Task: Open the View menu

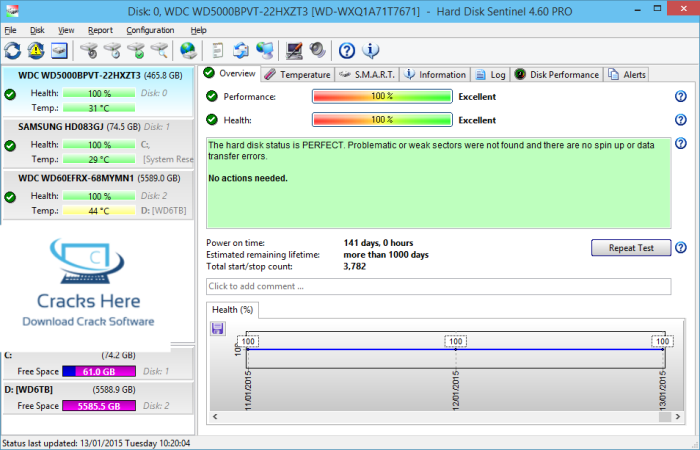Action: pyautogui.click(x=66, y=30)
